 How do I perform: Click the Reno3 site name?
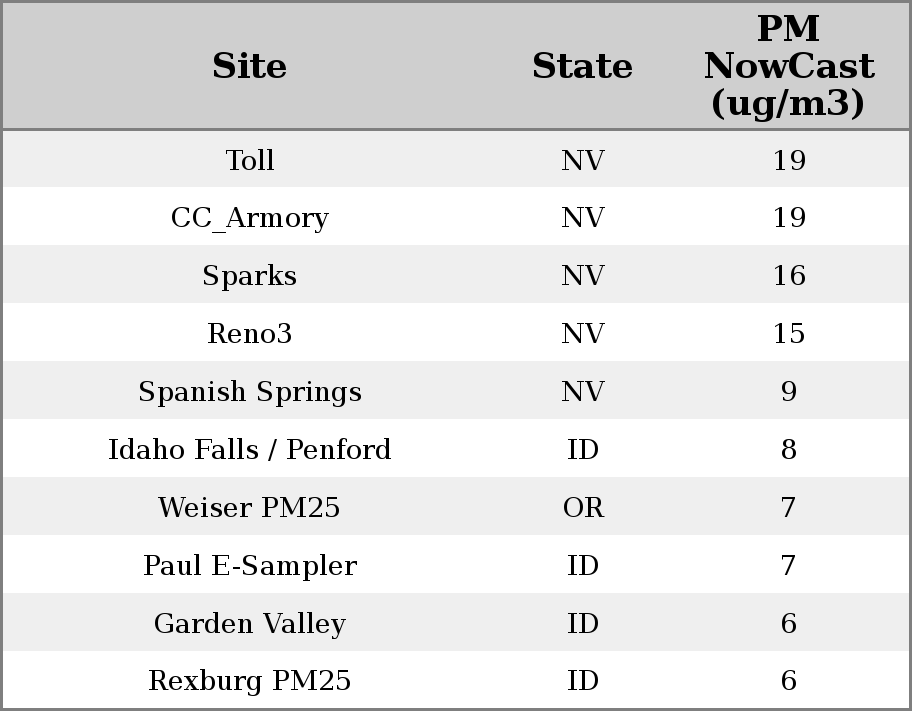249,334
